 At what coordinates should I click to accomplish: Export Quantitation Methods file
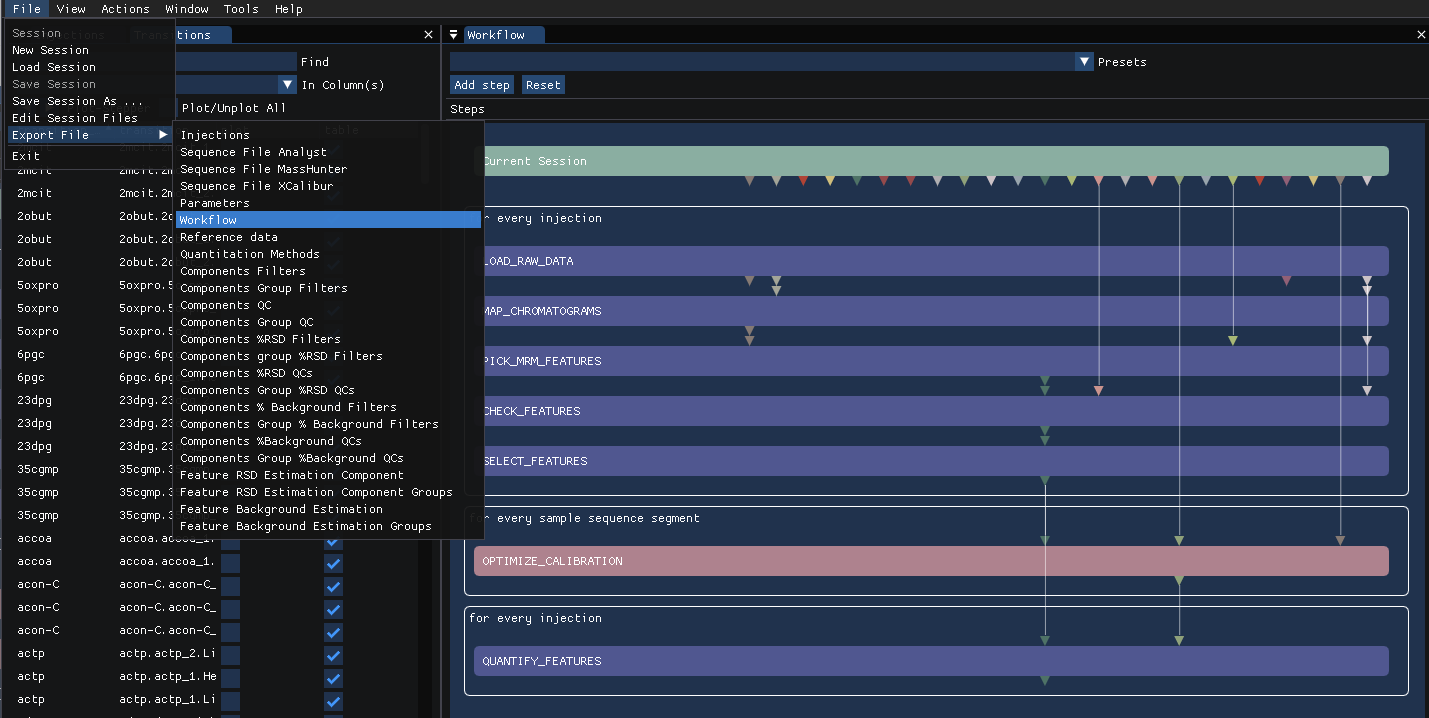point(329,254)
